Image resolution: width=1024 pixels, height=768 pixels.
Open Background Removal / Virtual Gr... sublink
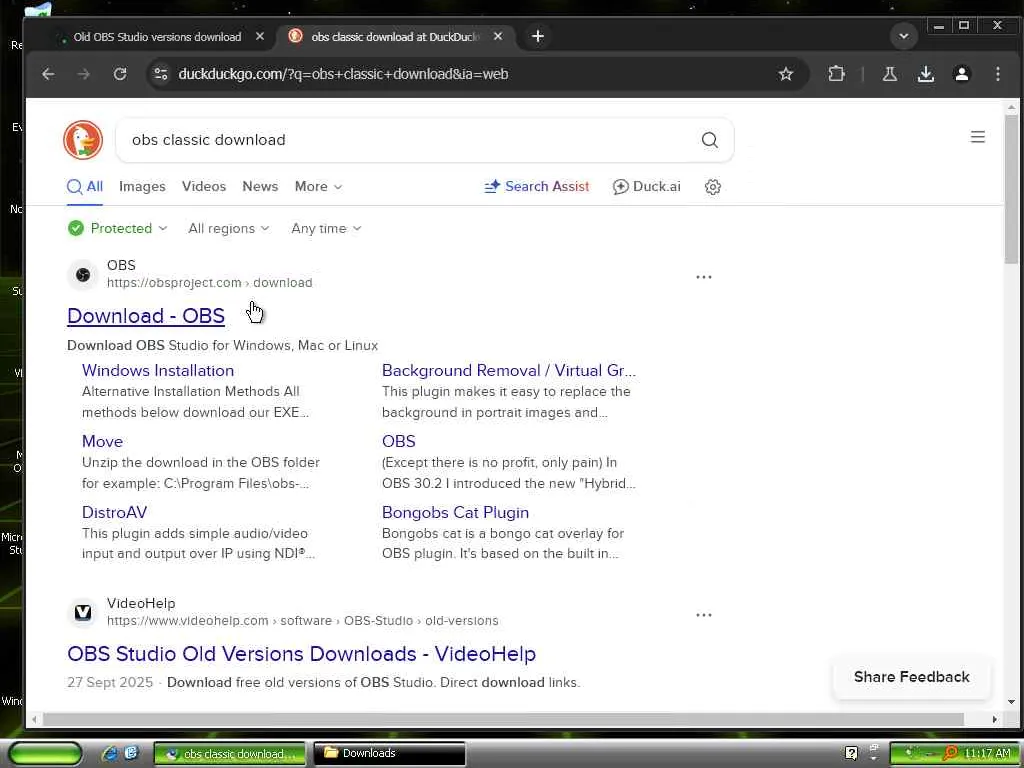pos(509,370)
